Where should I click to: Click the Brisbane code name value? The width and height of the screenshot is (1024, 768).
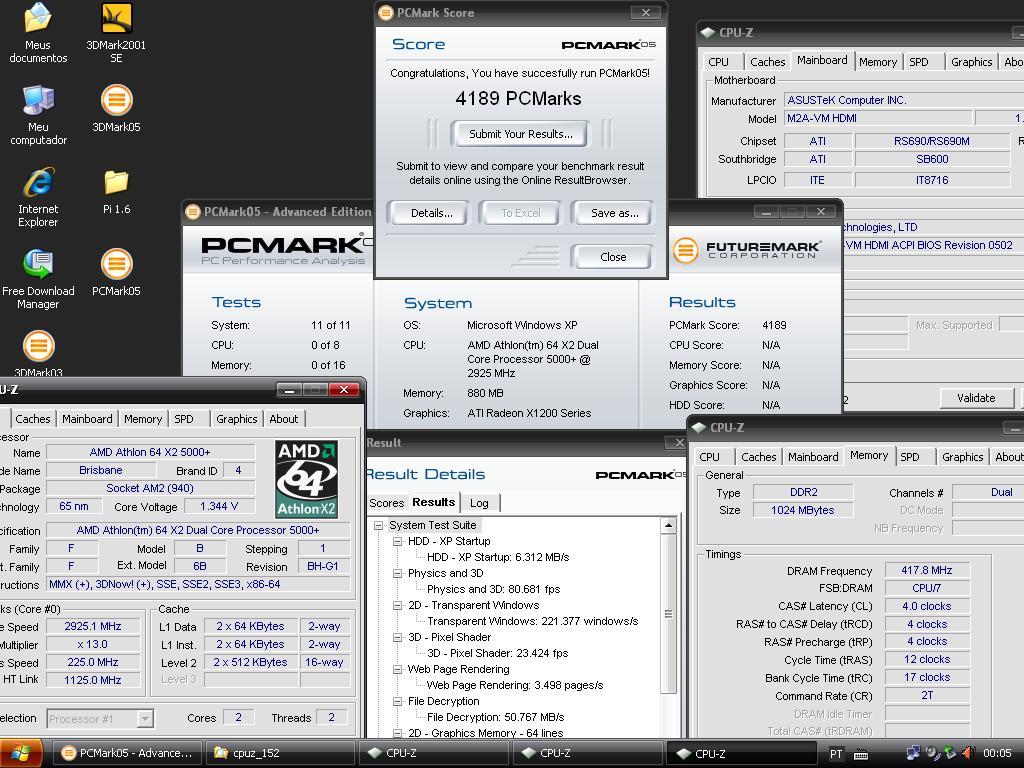point(101,470)
